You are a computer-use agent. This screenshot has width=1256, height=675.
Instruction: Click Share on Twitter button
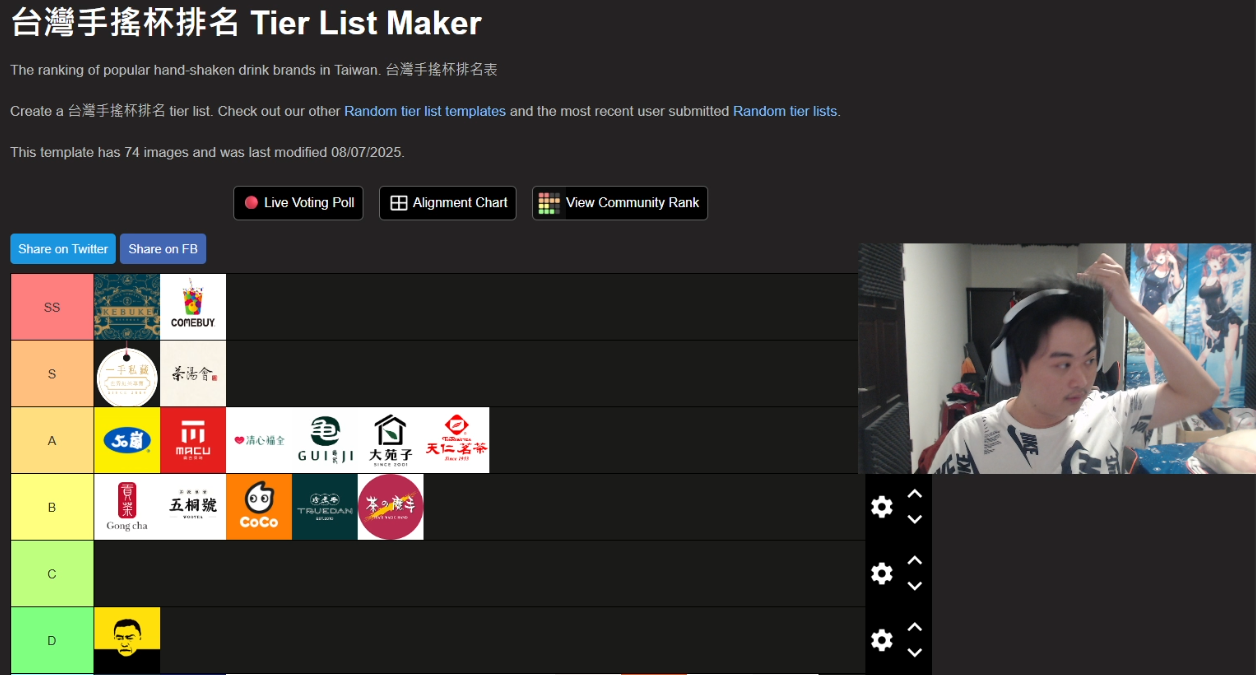tap(63, 249)
